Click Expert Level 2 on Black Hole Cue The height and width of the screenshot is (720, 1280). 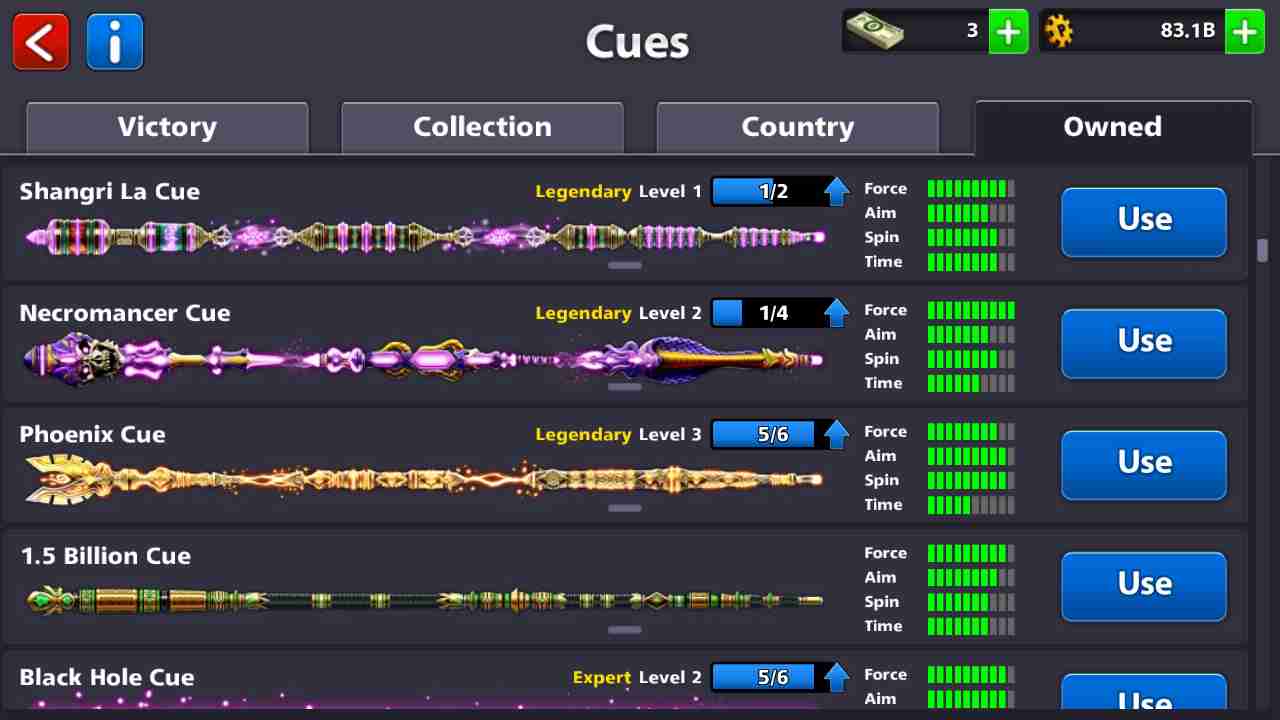(x=637, y=677)
